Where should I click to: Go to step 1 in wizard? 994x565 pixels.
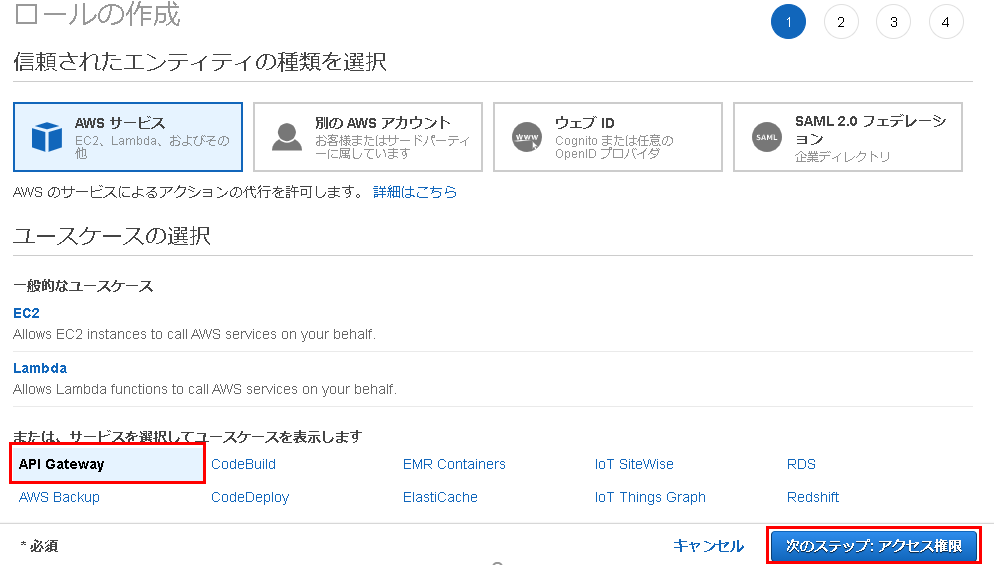coord(788,22)
